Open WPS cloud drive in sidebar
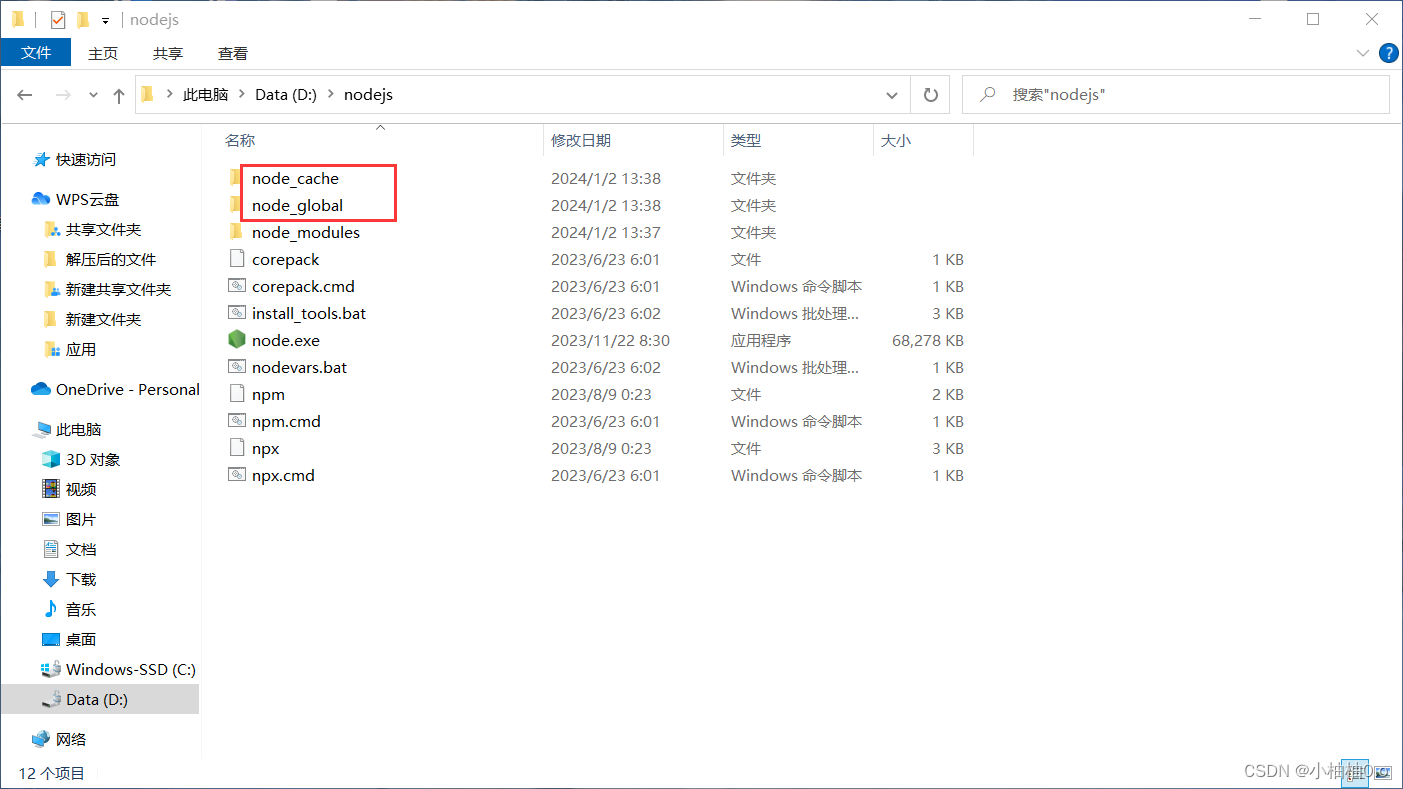The width and height of the screenshot is (1403, 789). (x=76, y=199)
